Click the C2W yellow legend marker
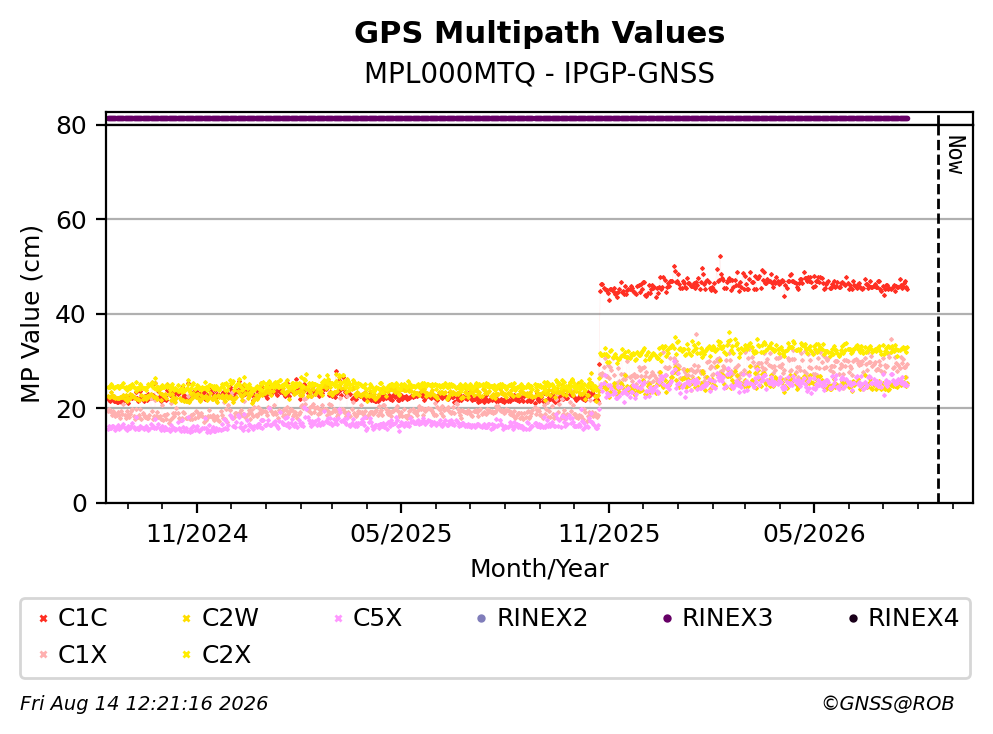This screenshot has height=734, width=993. 186,618
